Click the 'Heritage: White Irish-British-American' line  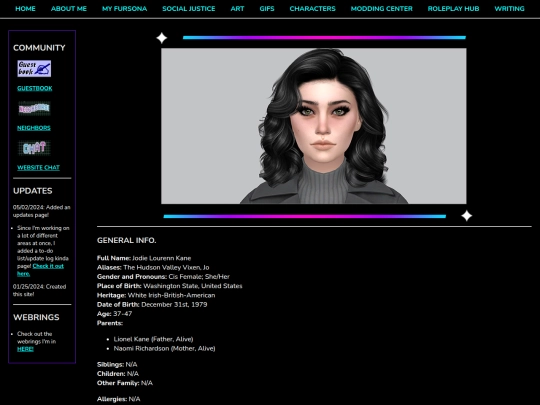tap(156, 295)
